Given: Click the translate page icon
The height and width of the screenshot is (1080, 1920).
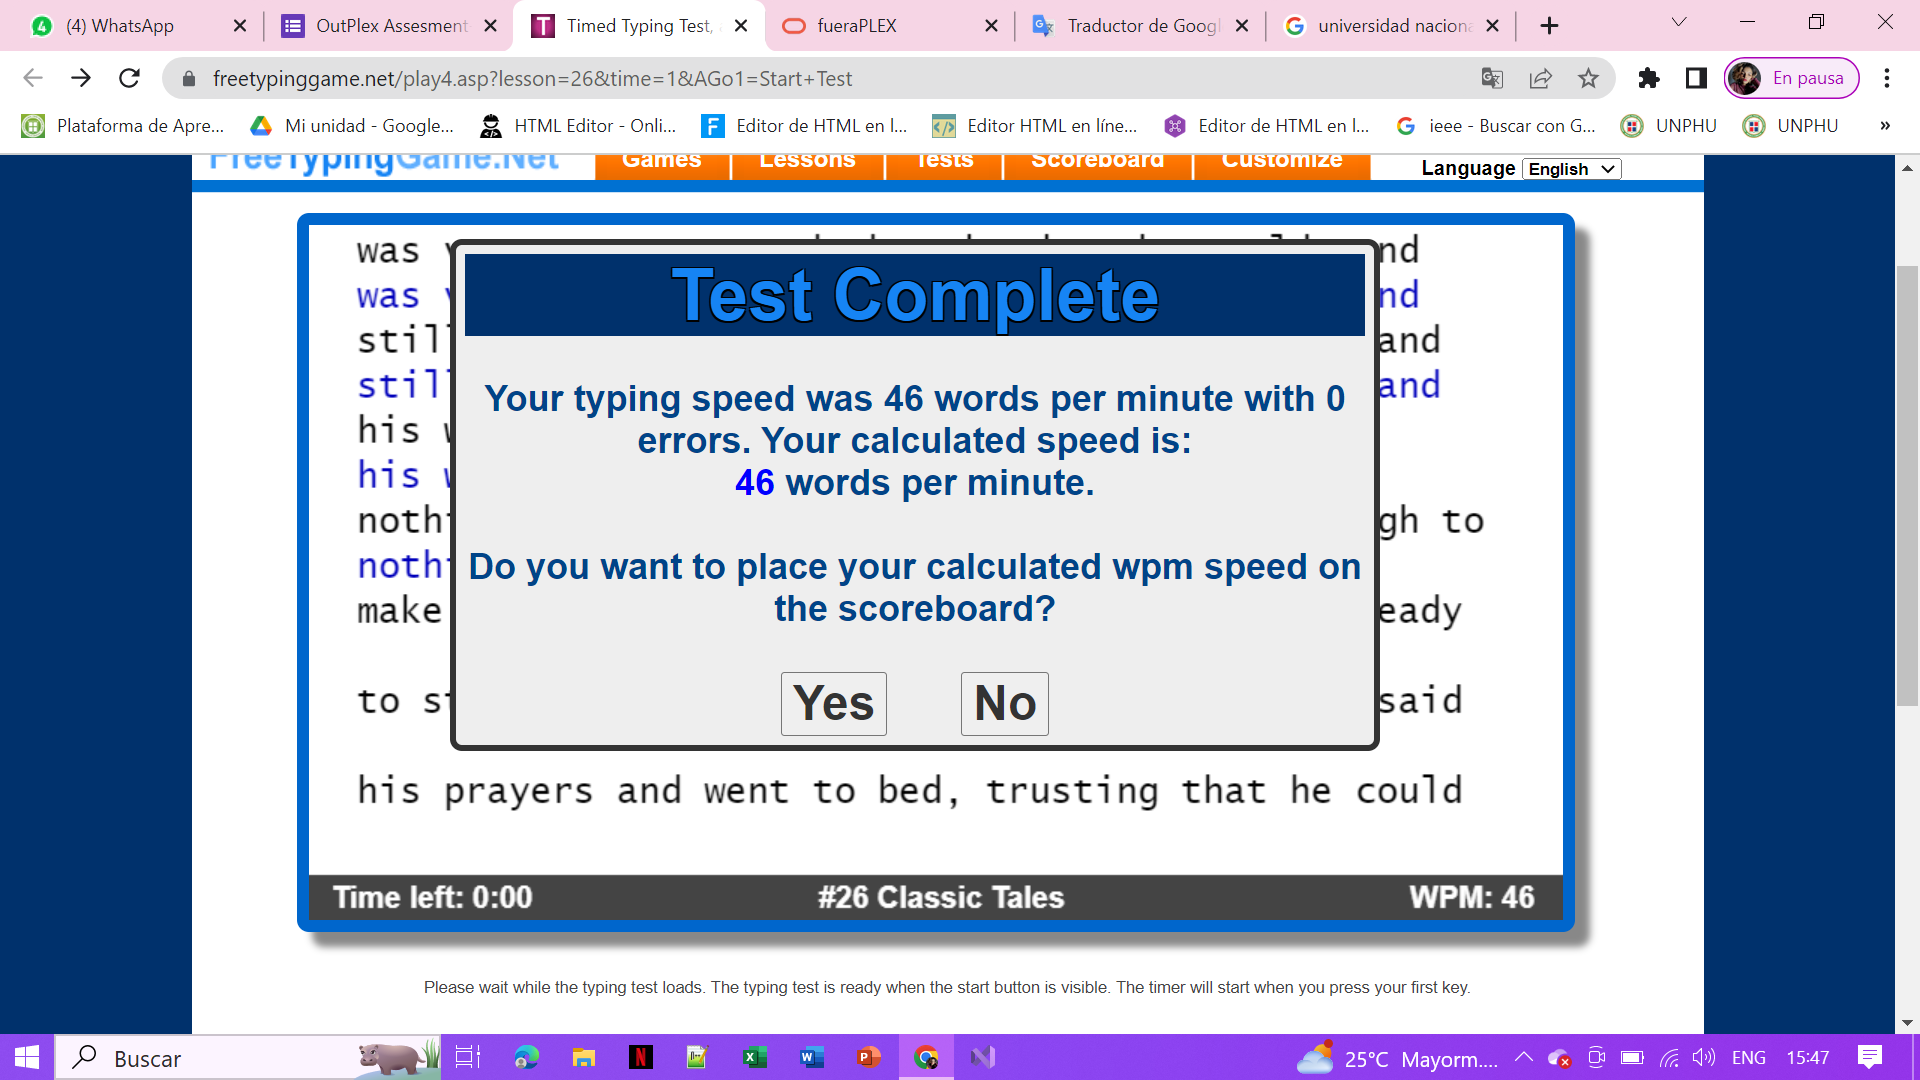Looking at the screenshot, I should pyautogui.click(x=1492, y=78).
